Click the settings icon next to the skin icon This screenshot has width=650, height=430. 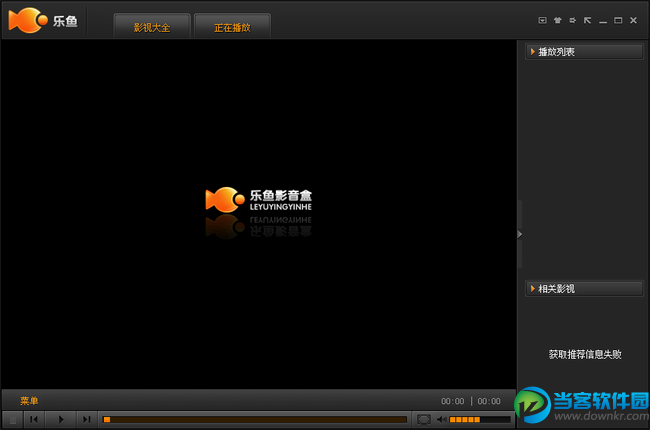(572, 20)
